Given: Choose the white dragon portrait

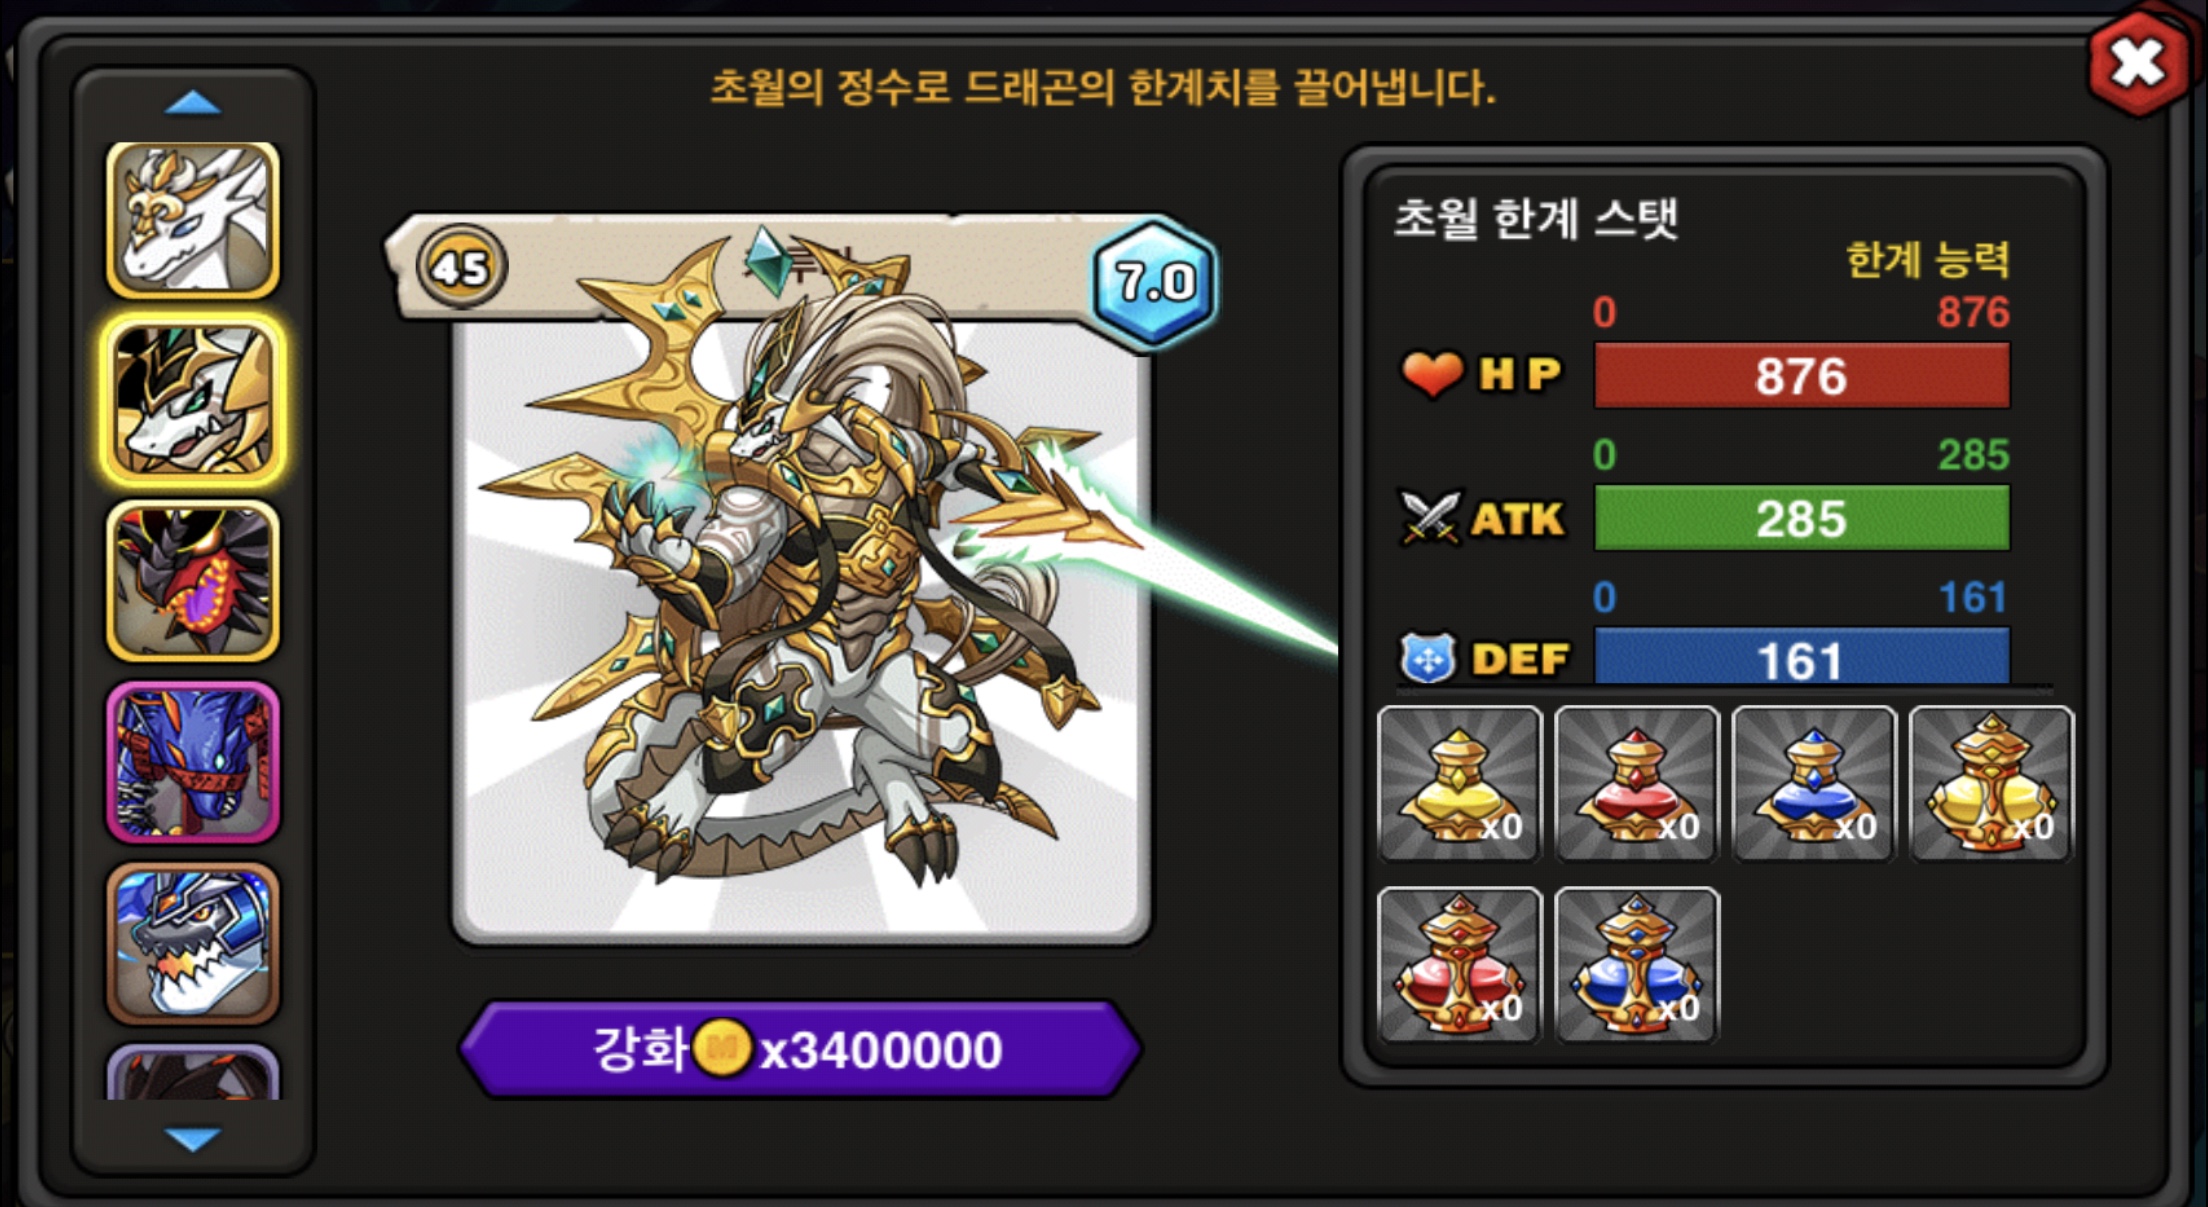Looking at the screenshot, I should 193,220.
